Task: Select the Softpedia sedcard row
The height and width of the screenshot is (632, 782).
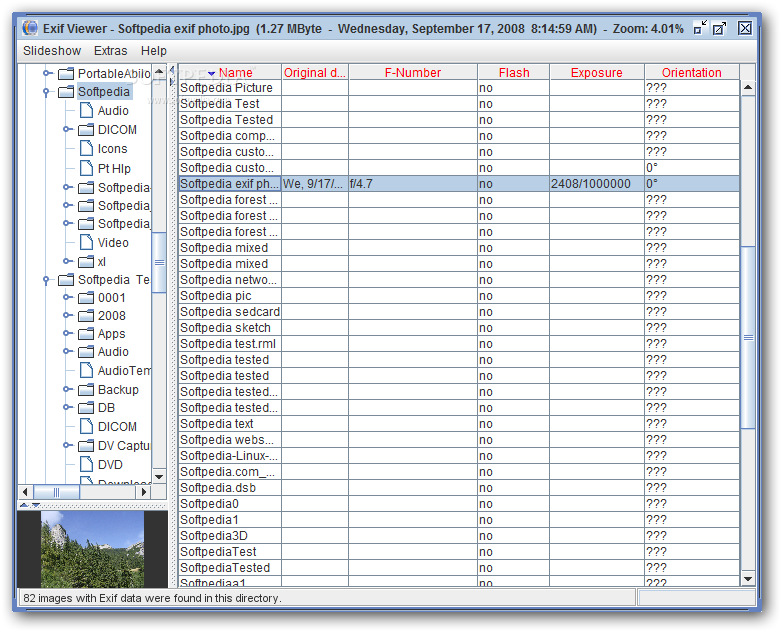Action: click(x=459, y=312)
